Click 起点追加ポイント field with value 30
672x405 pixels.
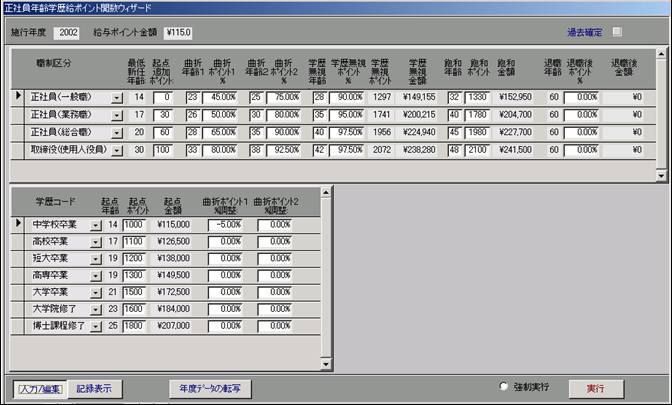(163, 115)
